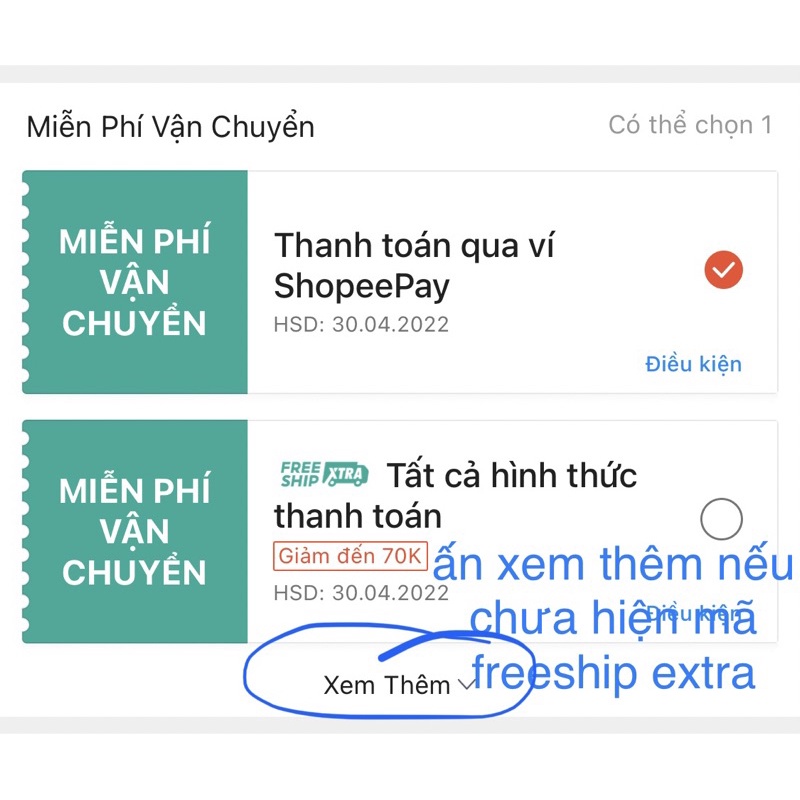
Task: Tap the red checkmark icon on ShopeePay voucher
Action: (723, 270)
